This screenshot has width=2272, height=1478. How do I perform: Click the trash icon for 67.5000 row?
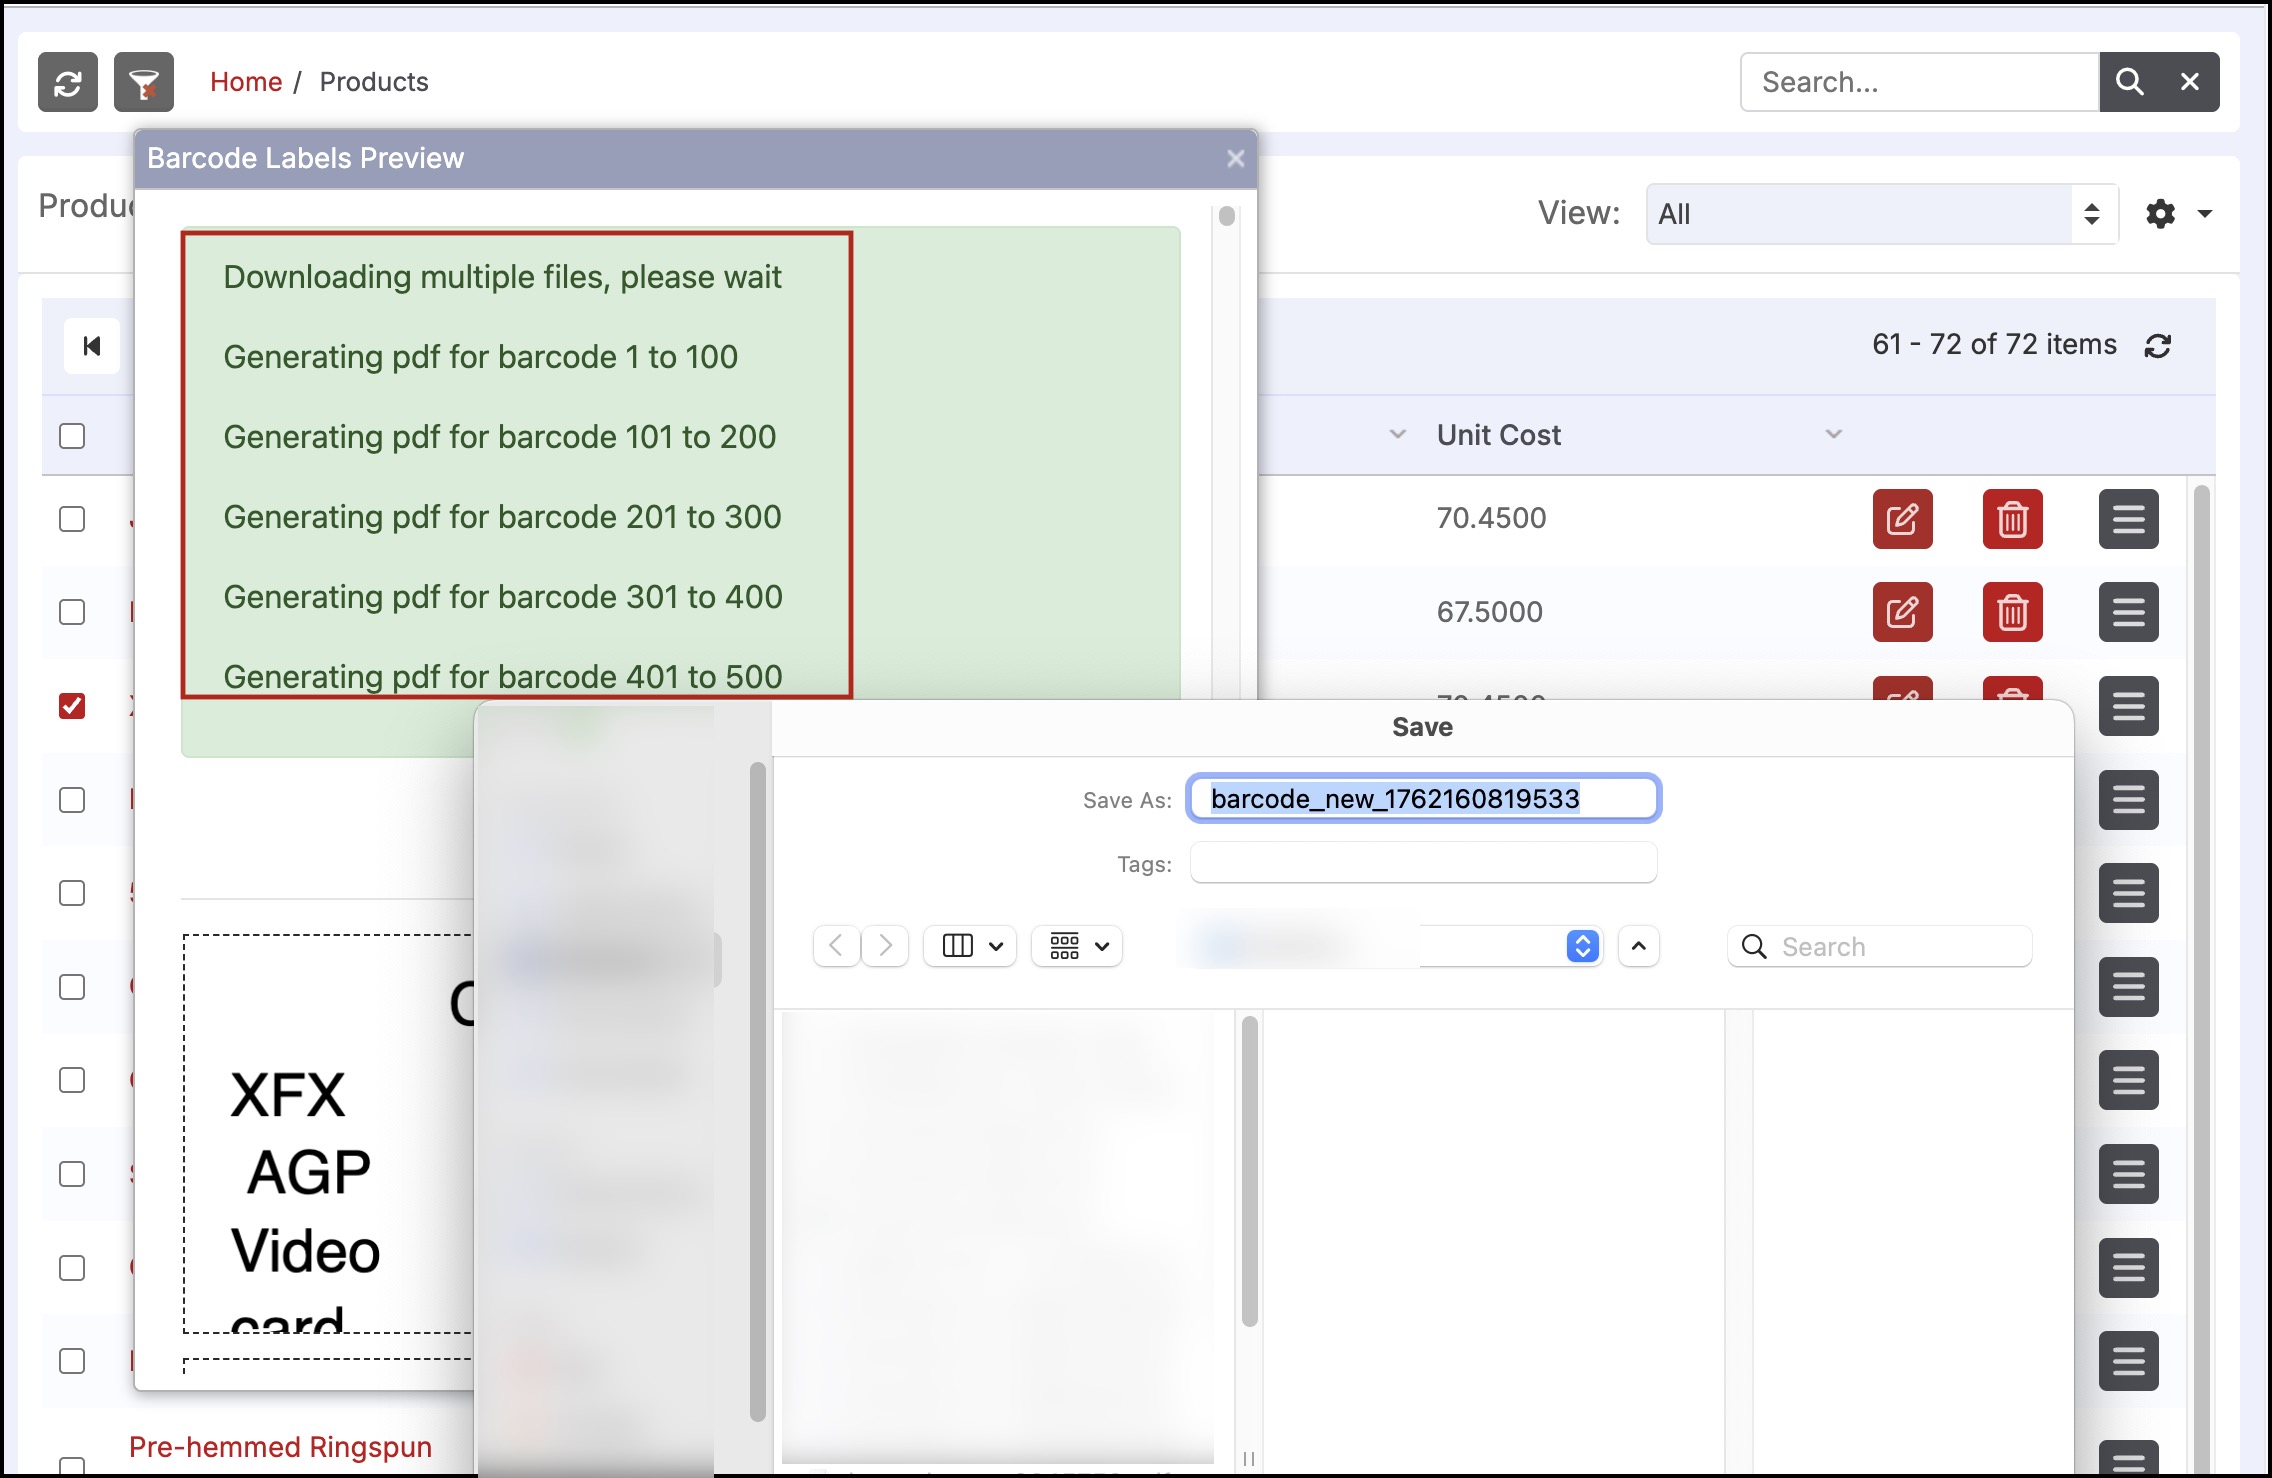2012,612
